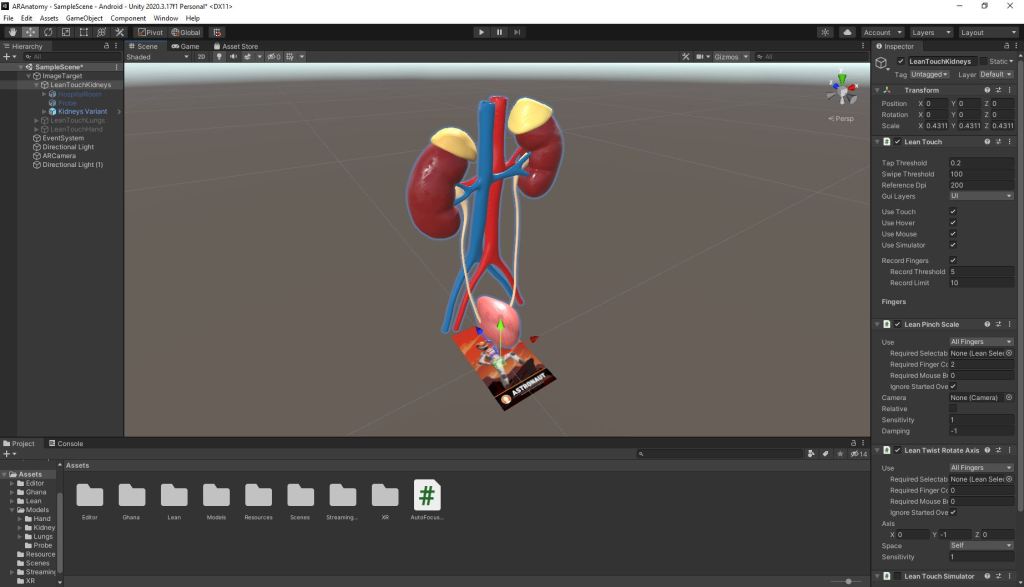Select the Rect transform tool

[84, 32]
